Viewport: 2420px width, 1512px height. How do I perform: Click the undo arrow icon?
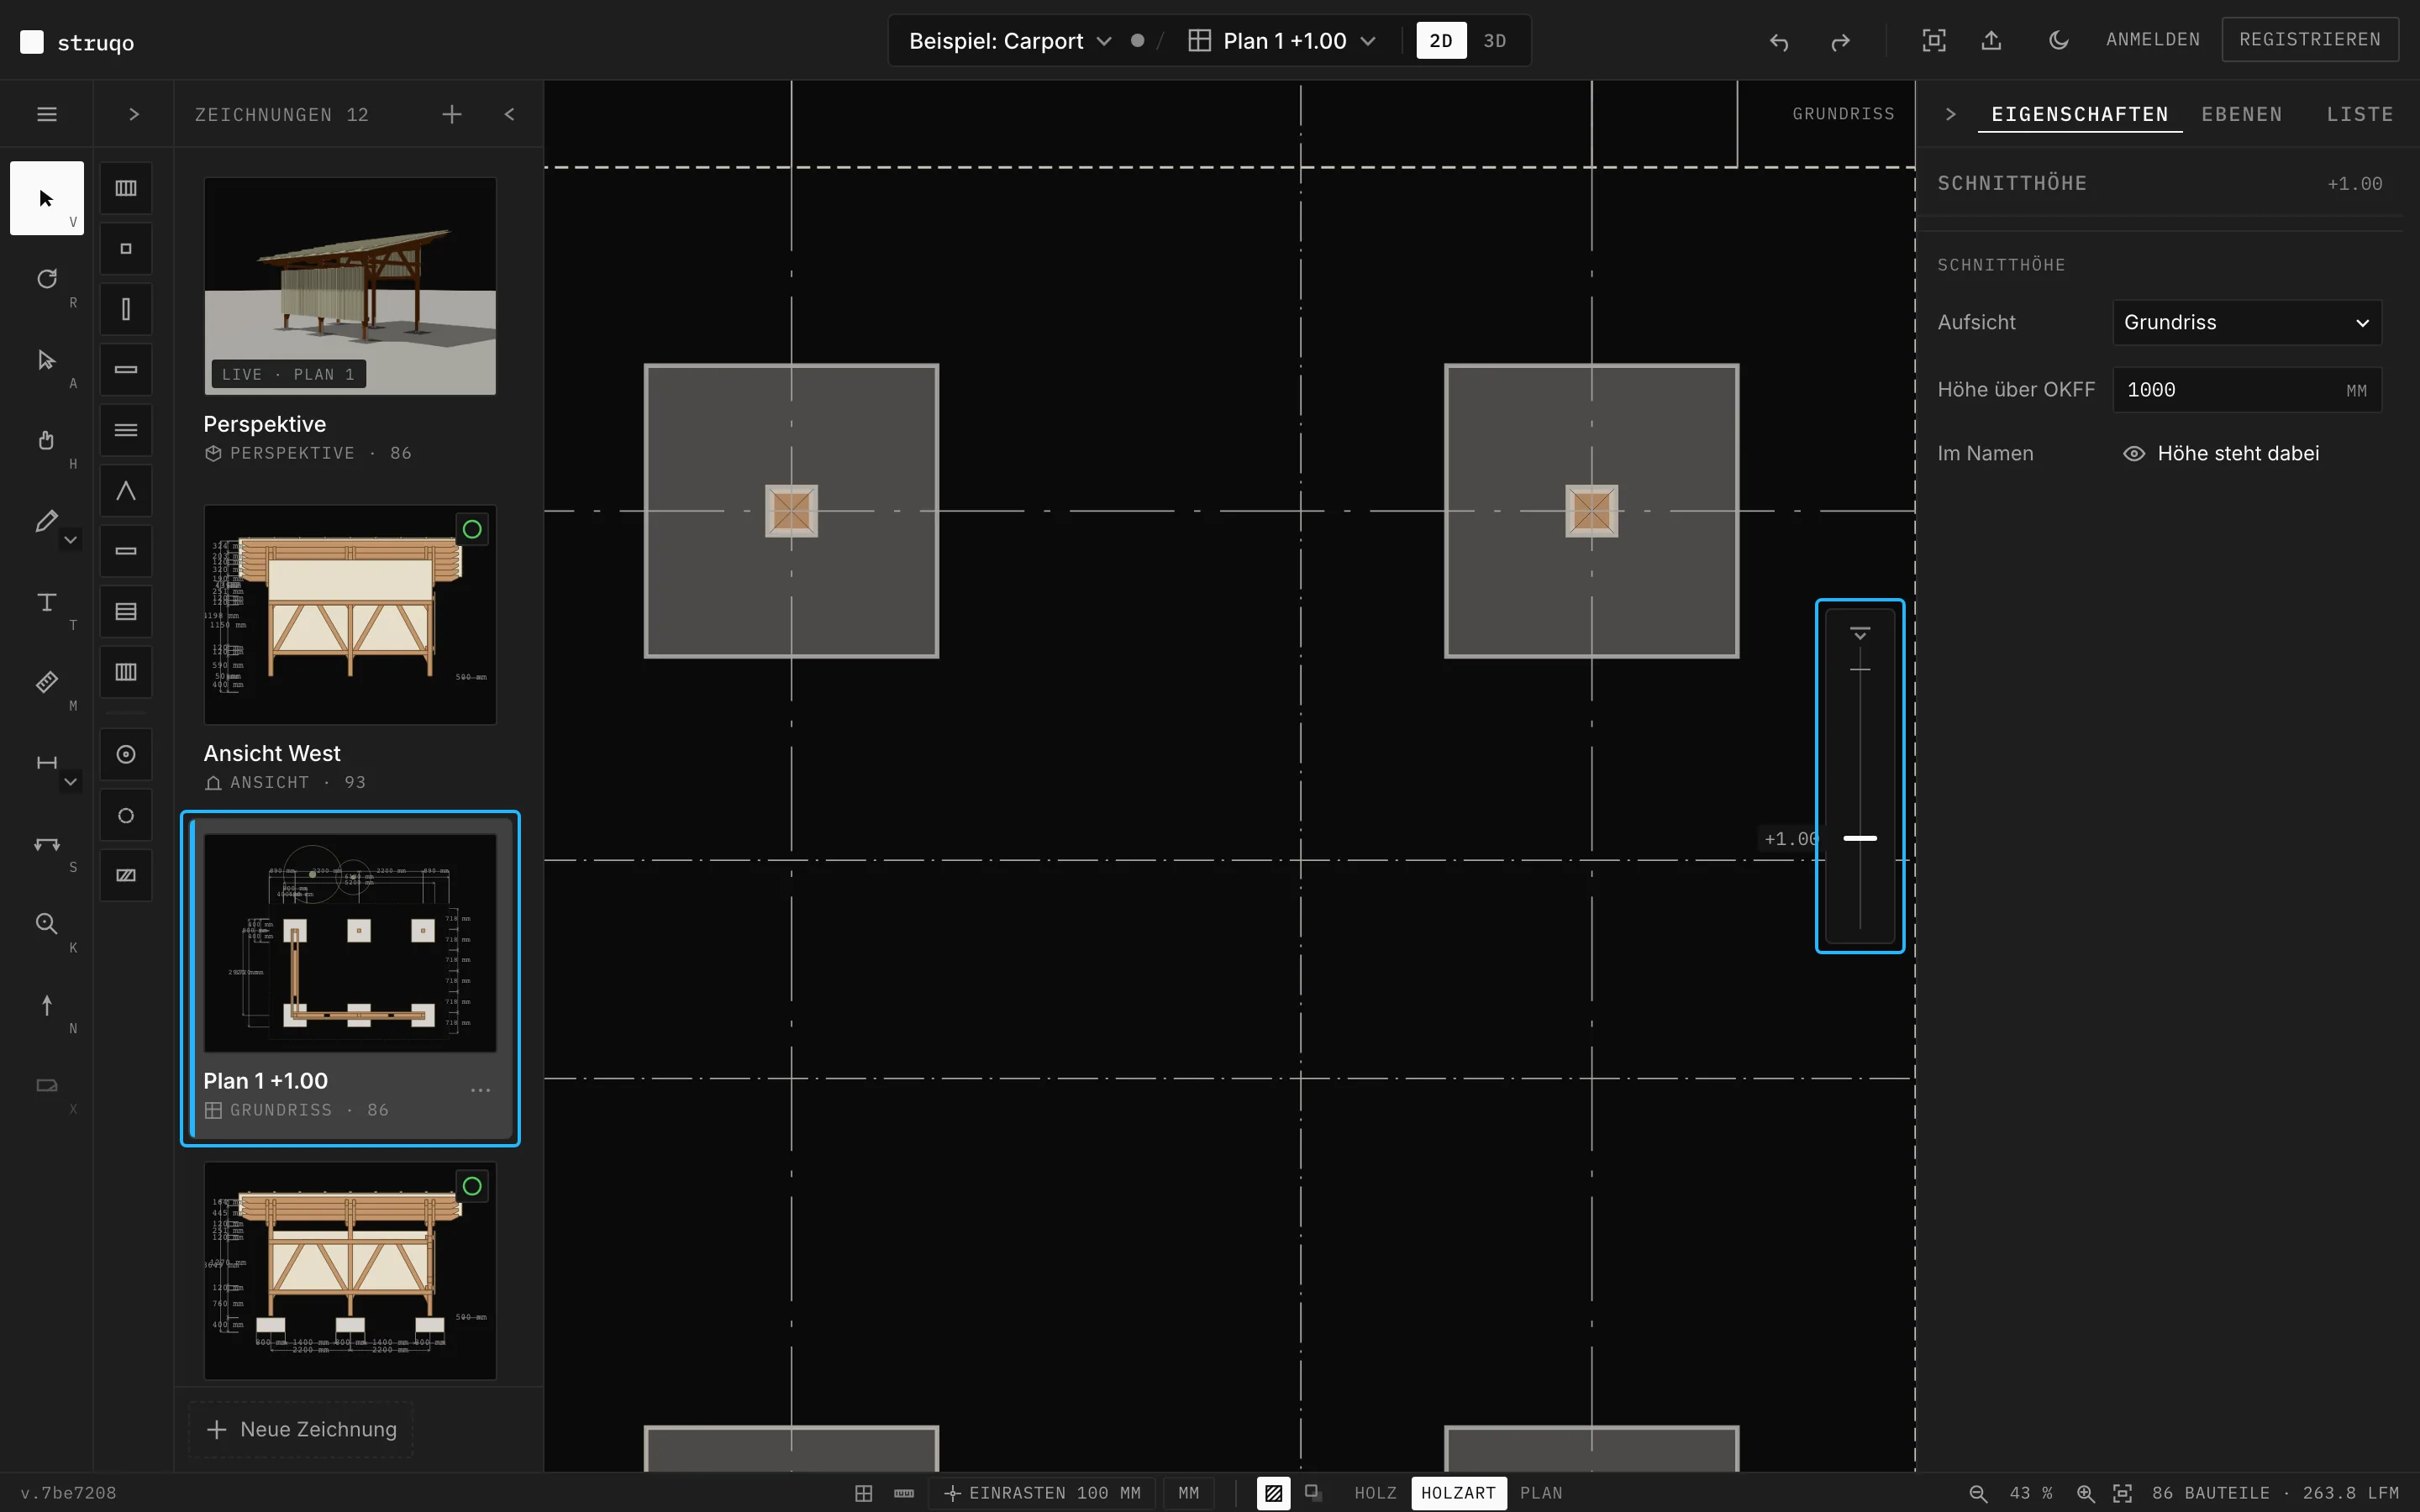pyautogui.click(x=1778, y=41)
